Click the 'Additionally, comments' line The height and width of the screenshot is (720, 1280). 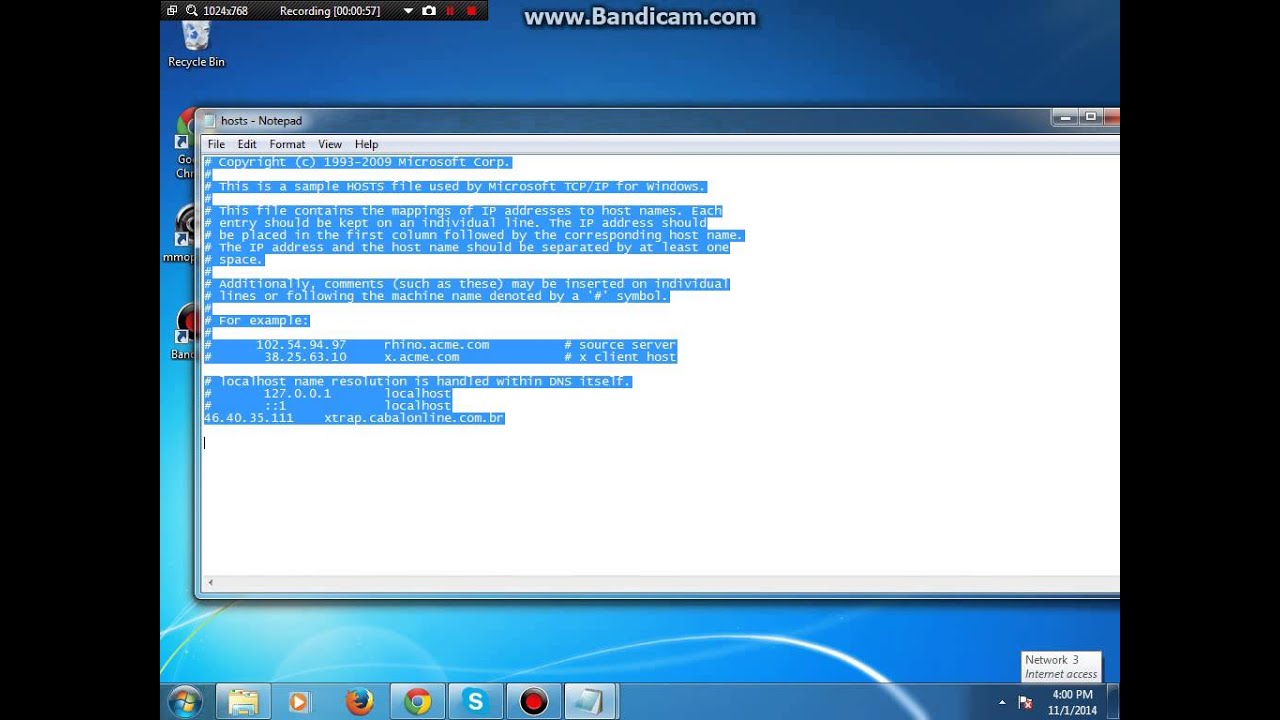pyautogui.click(x=467, y=284)
